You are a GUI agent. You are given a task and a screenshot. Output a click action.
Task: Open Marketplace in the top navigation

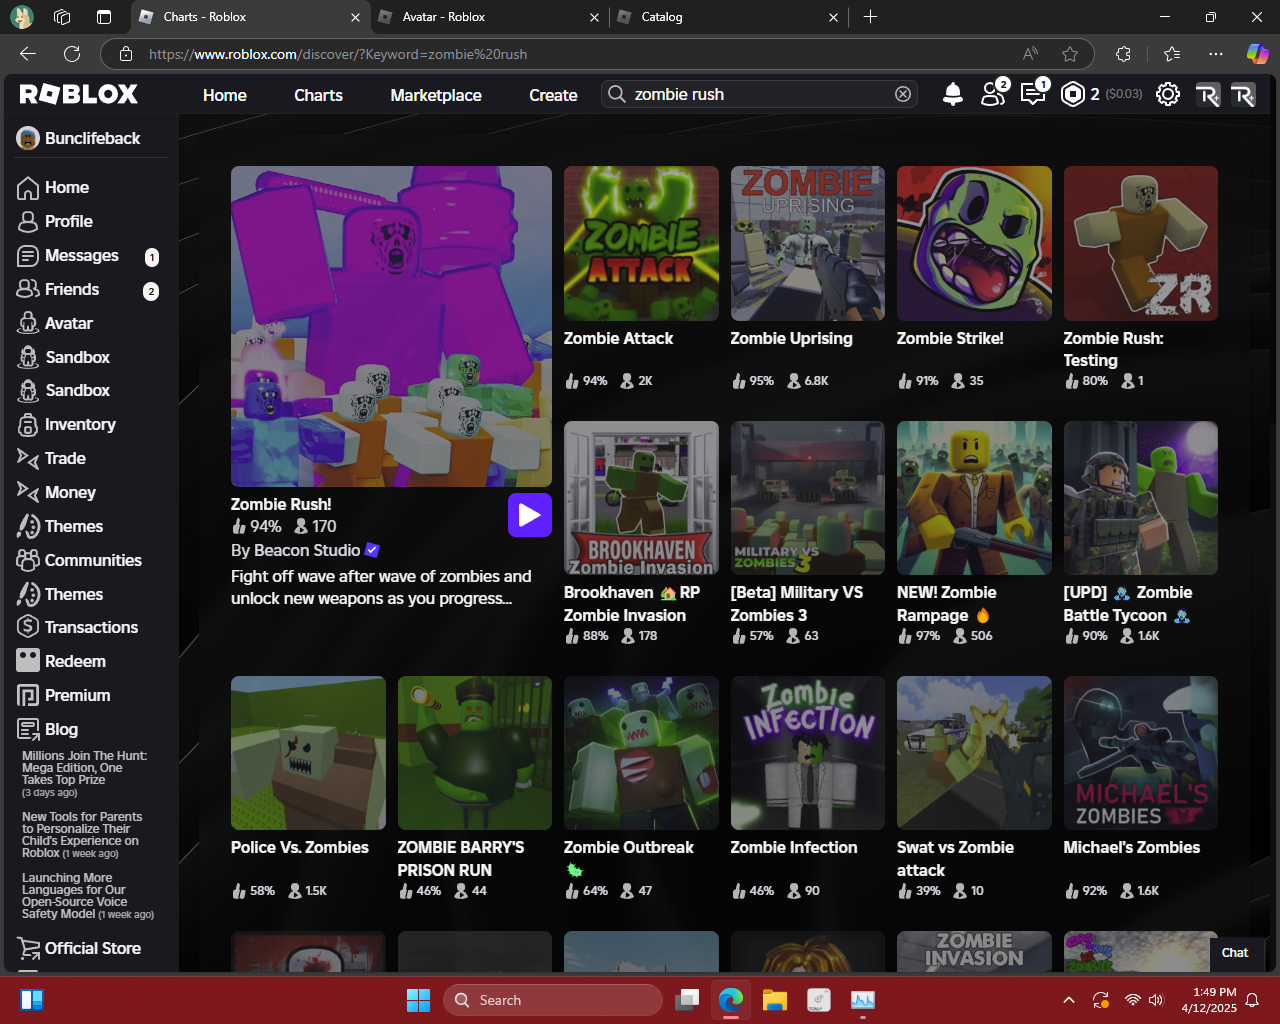point(436,95)
